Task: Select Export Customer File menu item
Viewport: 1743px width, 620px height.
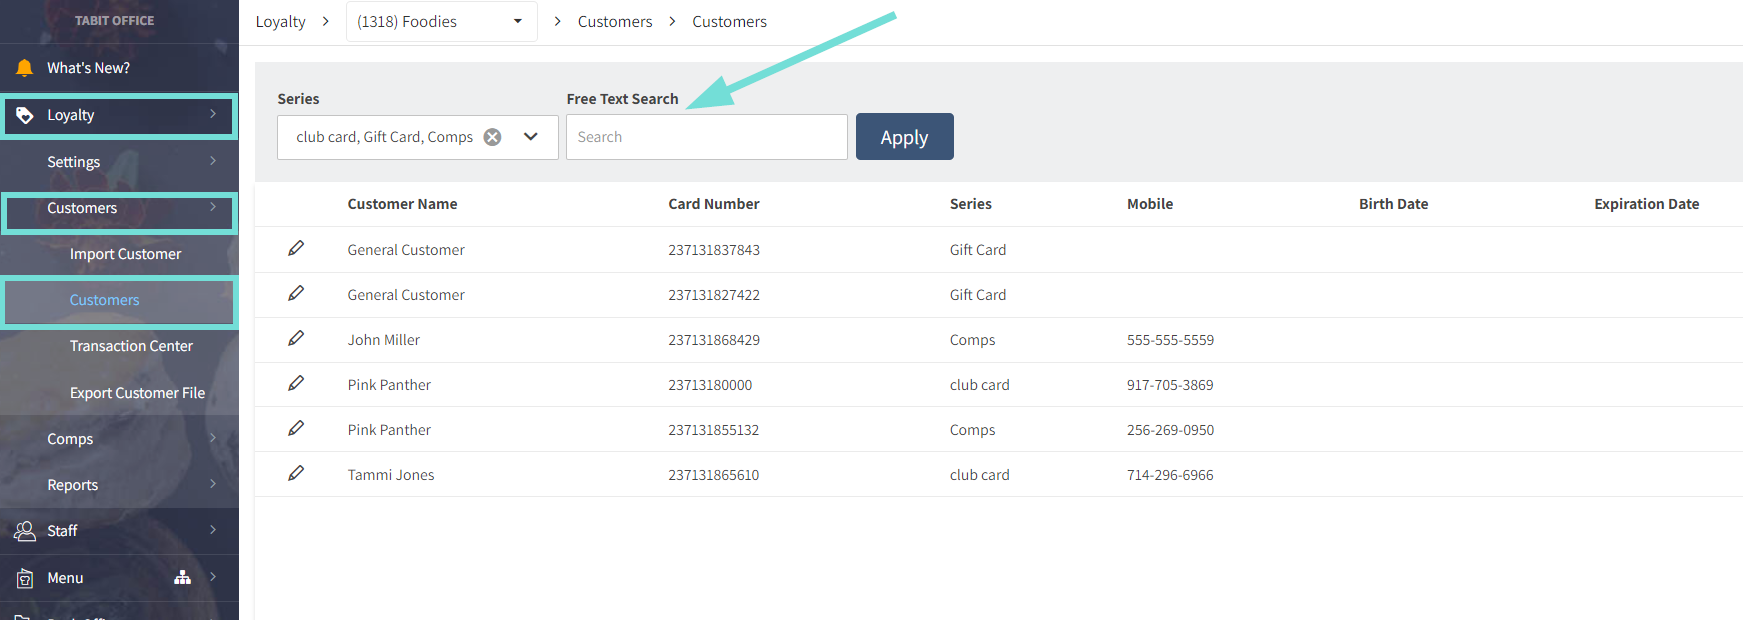Action: [x=137, y=393]
